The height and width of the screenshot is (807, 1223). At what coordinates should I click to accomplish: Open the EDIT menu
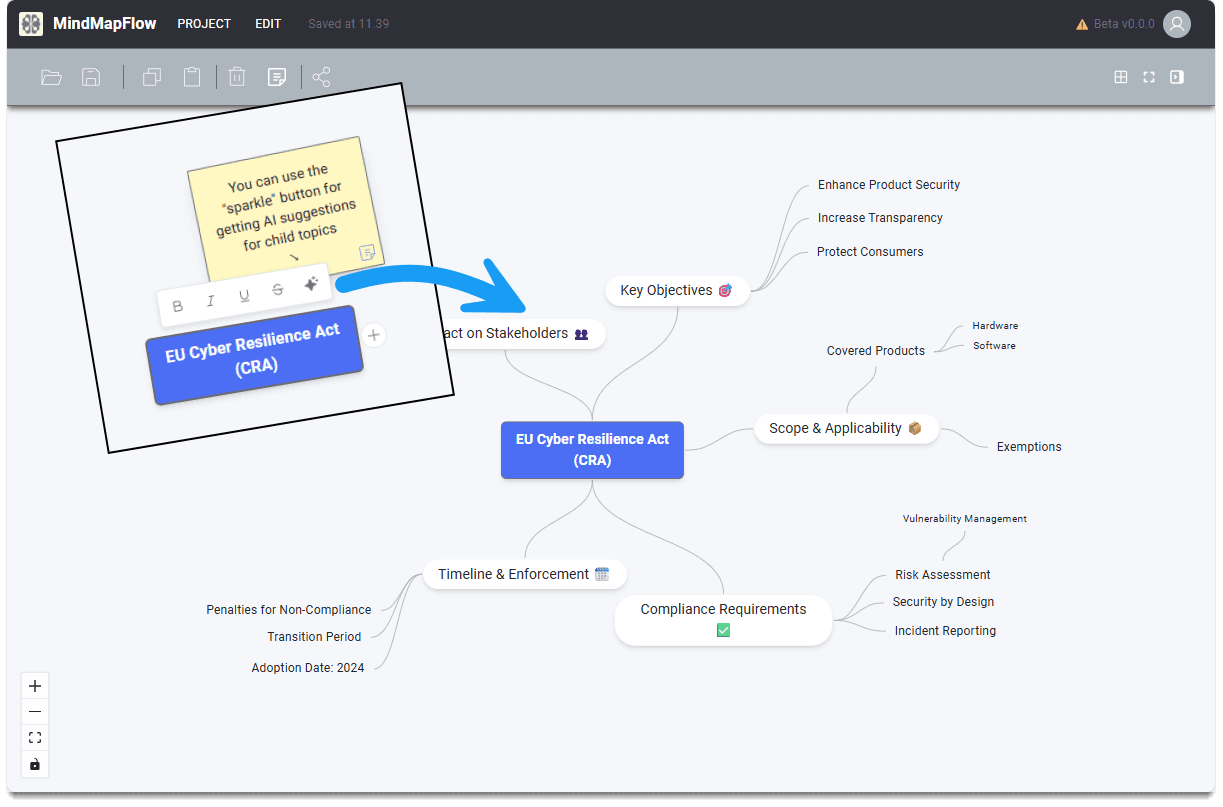[268, 23]
